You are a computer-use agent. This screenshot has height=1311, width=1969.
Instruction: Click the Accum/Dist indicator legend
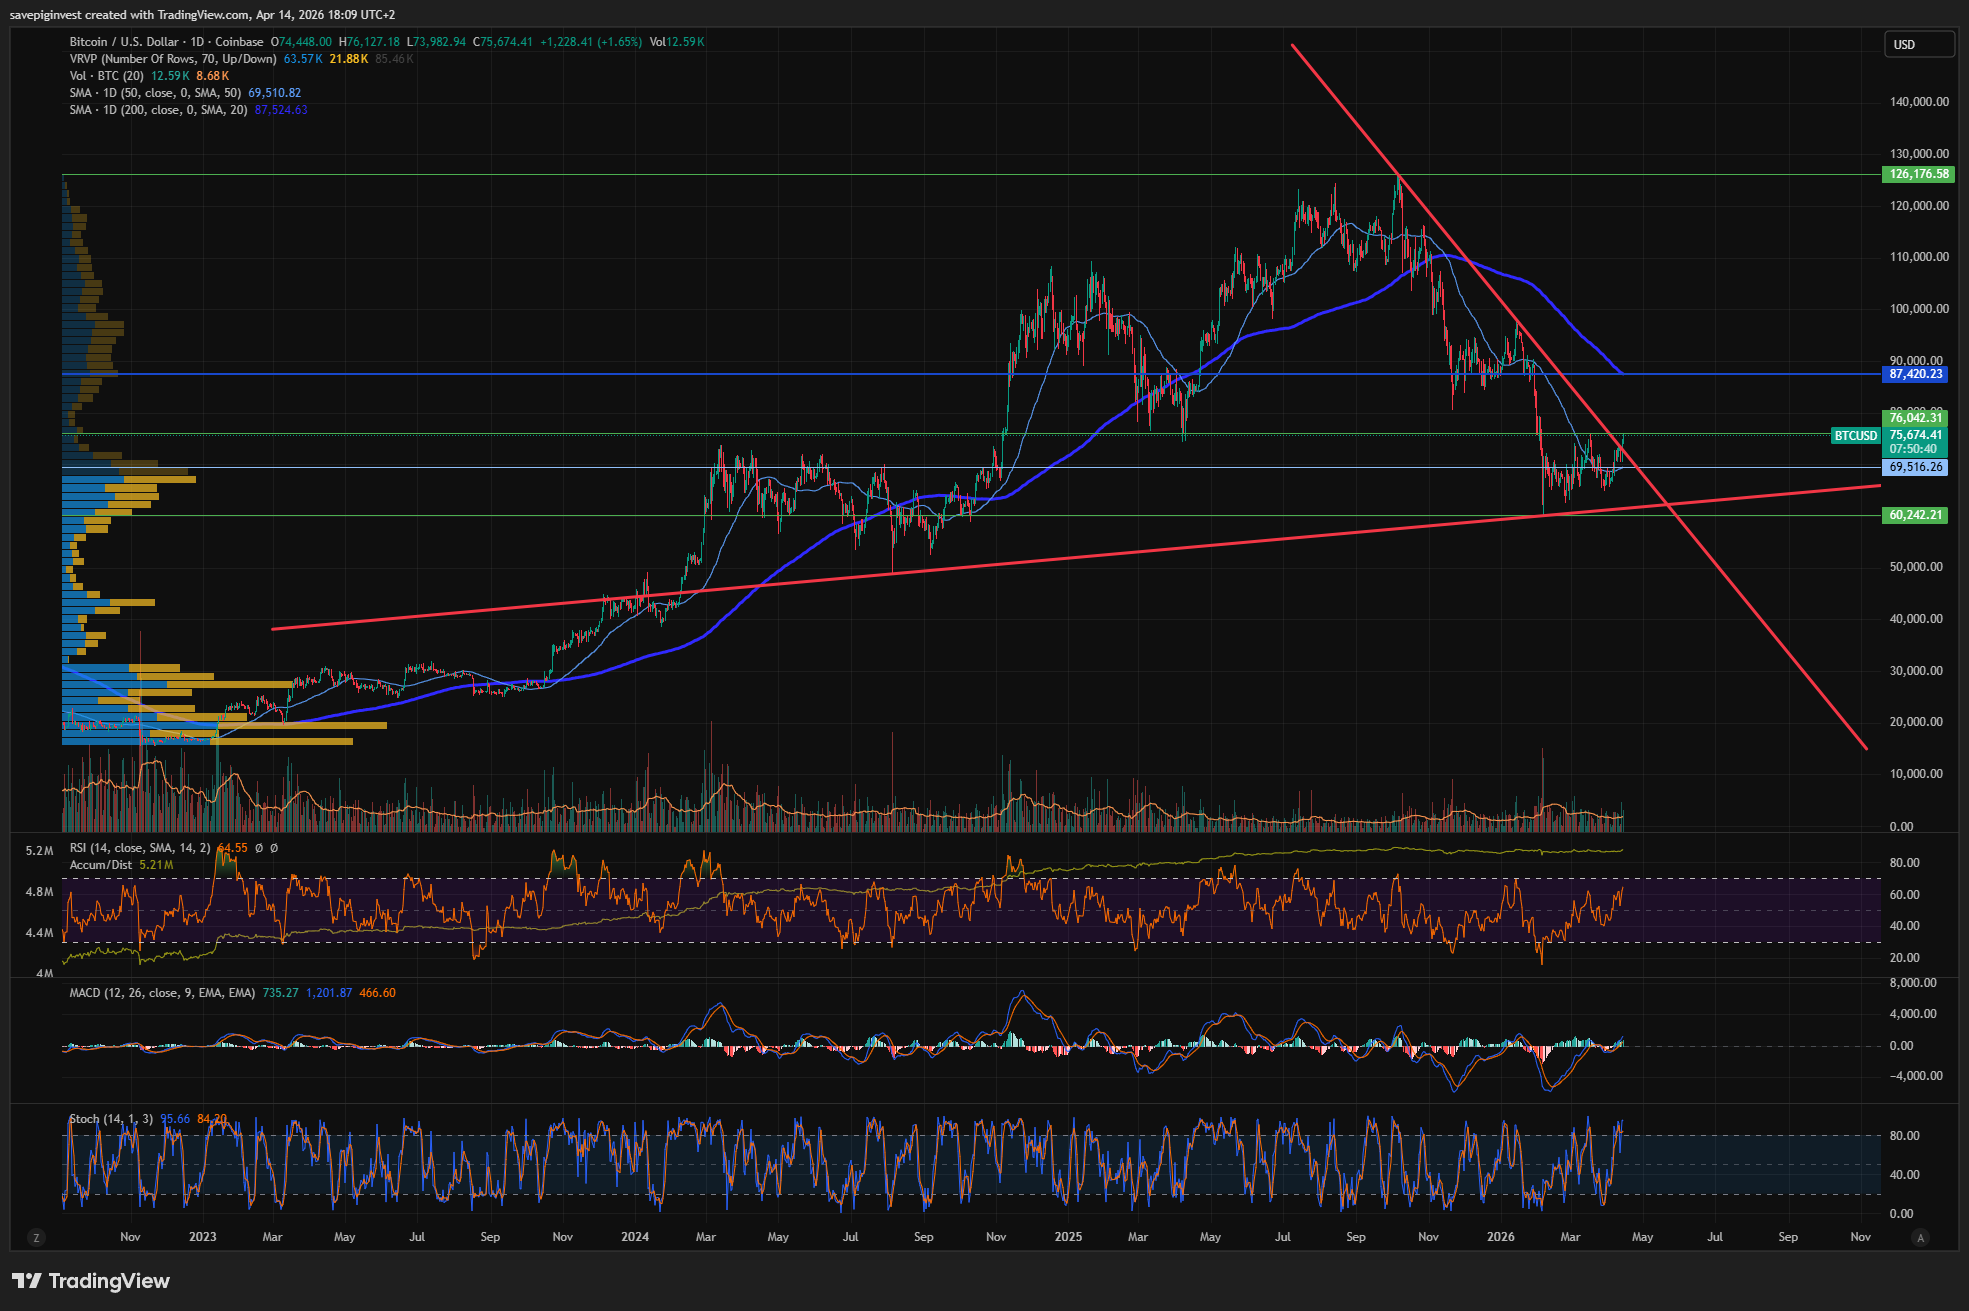[x=100, y=865]
